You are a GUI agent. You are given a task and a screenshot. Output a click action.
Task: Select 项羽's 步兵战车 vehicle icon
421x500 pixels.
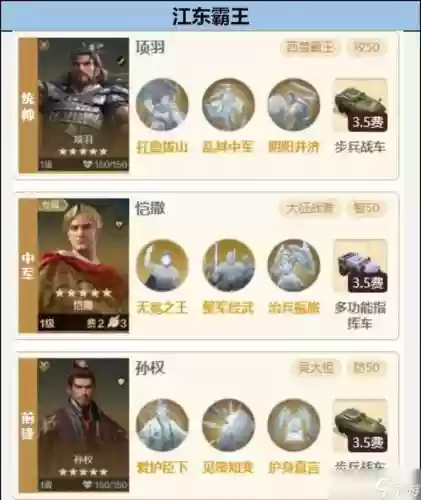click(361, 105)
